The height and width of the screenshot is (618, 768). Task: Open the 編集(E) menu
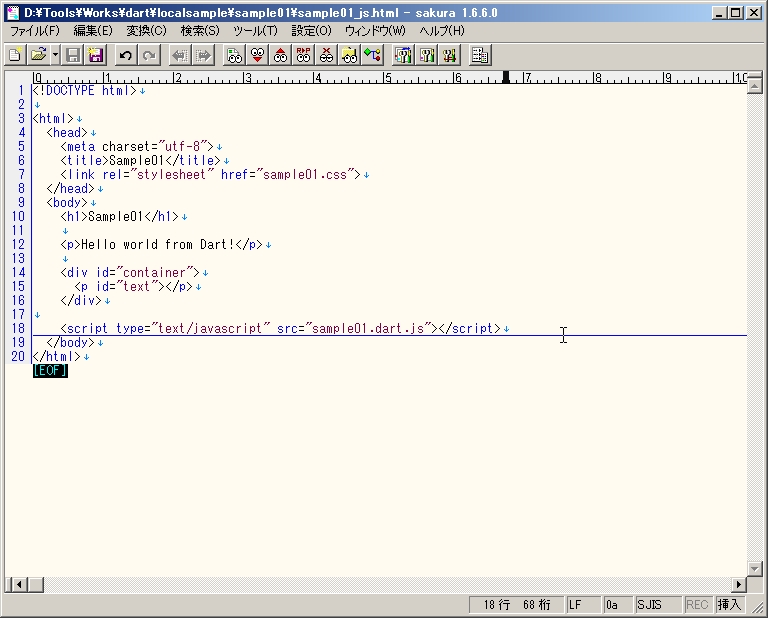(x=93, y=31)
